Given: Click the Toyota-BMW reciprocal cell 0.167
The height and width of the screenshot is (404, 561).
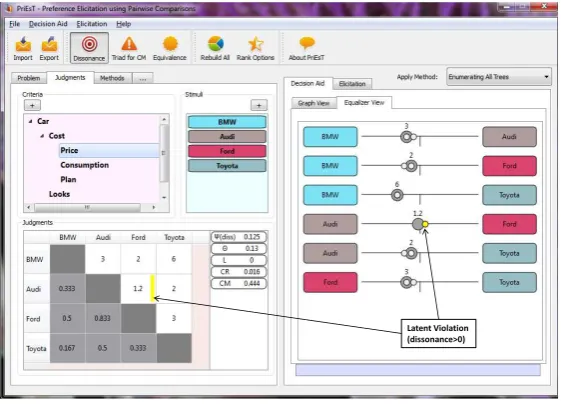Looking at the screenshot, I should coord(67,349).
